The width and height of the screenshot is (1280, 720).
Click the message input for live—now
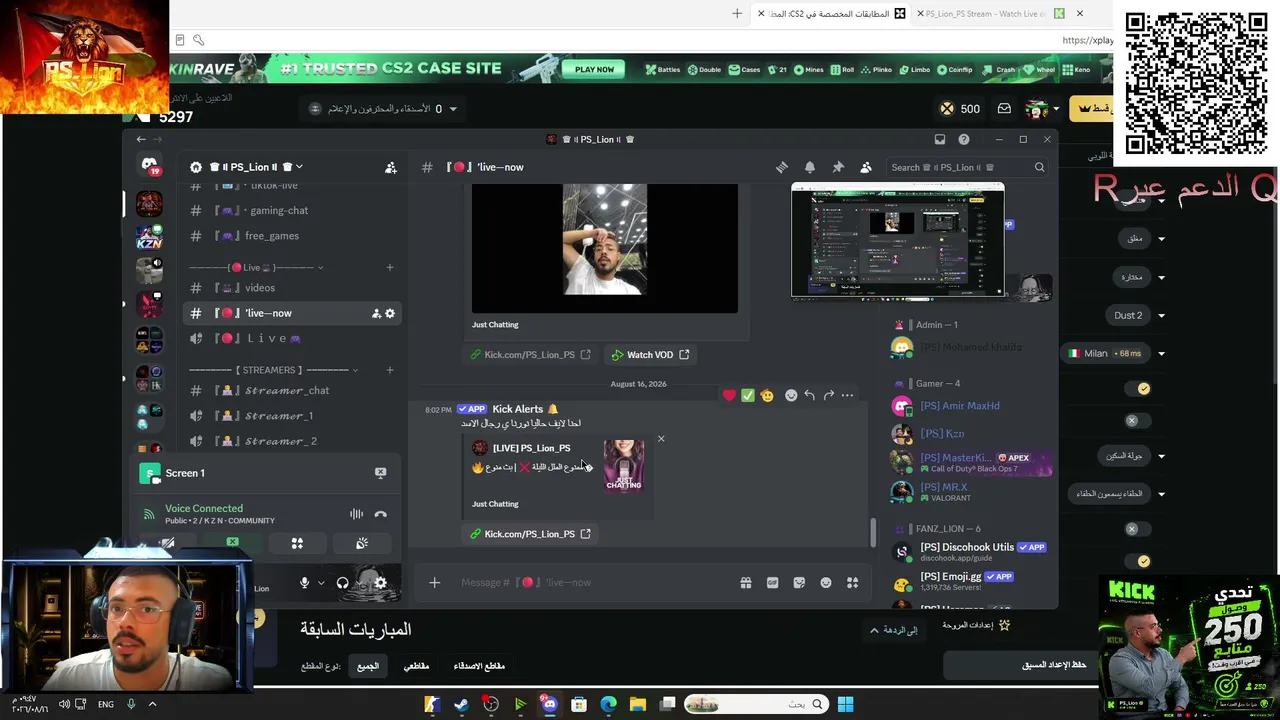595,582
